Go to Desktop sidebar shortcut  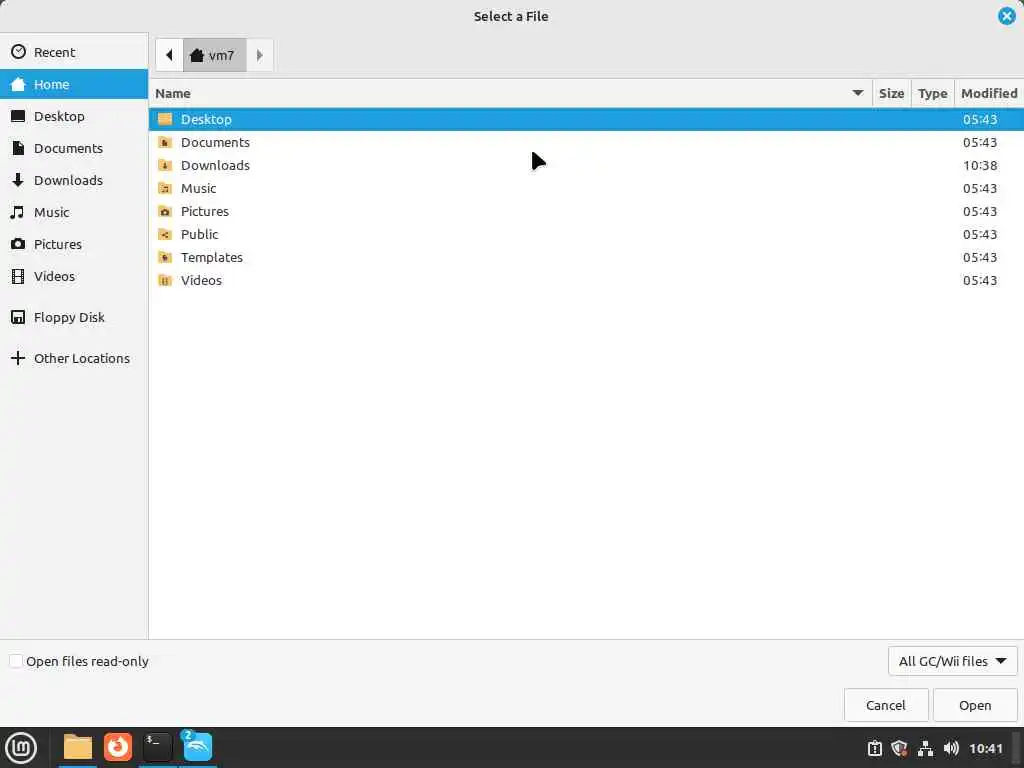point(74,116)
